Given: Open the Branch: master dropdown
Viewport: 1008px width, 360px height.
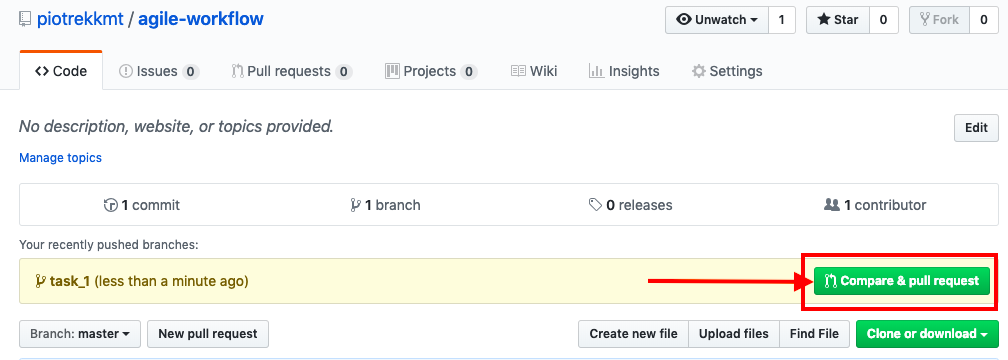Looking at the screenshot, I should (x=80, y=334).
